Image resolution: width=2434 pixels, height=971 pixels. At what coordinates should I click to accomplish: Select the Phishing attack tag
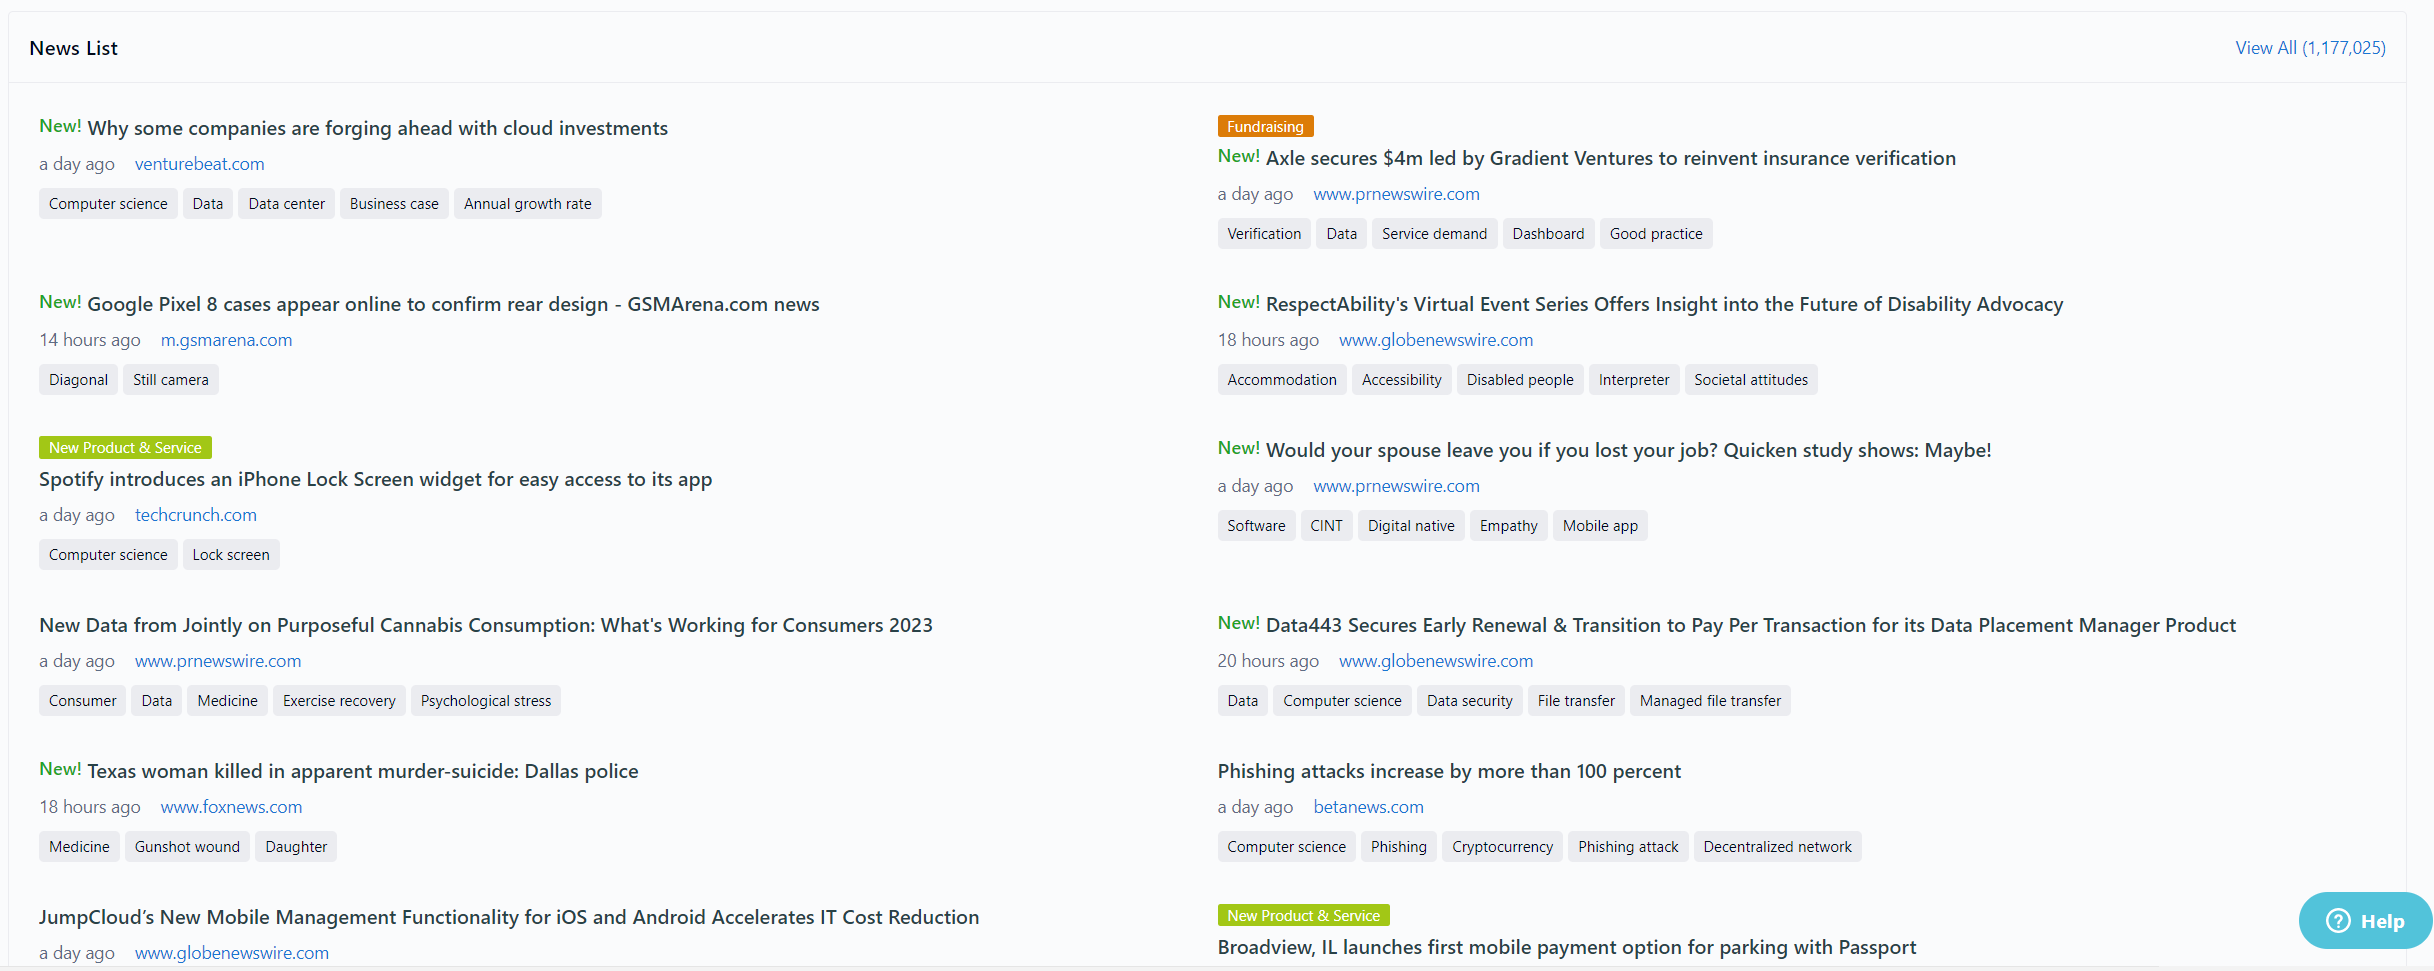(1627, 847)
